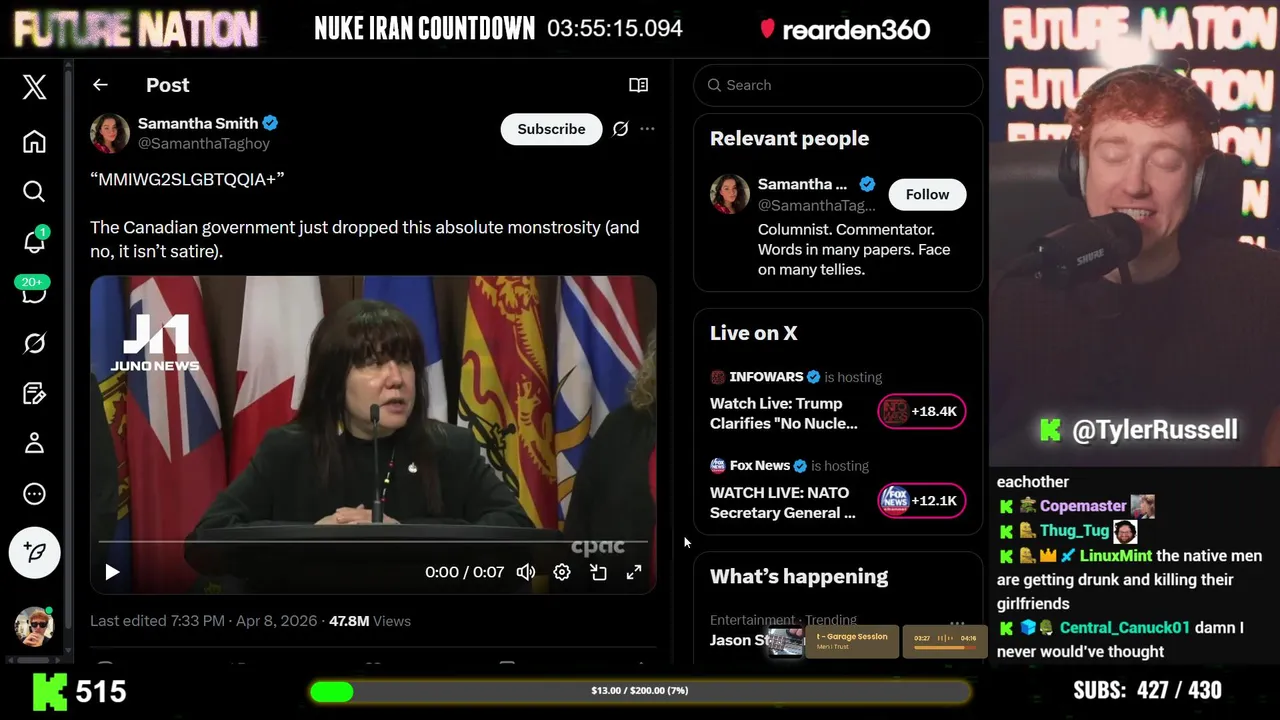1280x720 pixels.
Task: Open the X Home icon in sidebar
Action: tap(34, 142)
